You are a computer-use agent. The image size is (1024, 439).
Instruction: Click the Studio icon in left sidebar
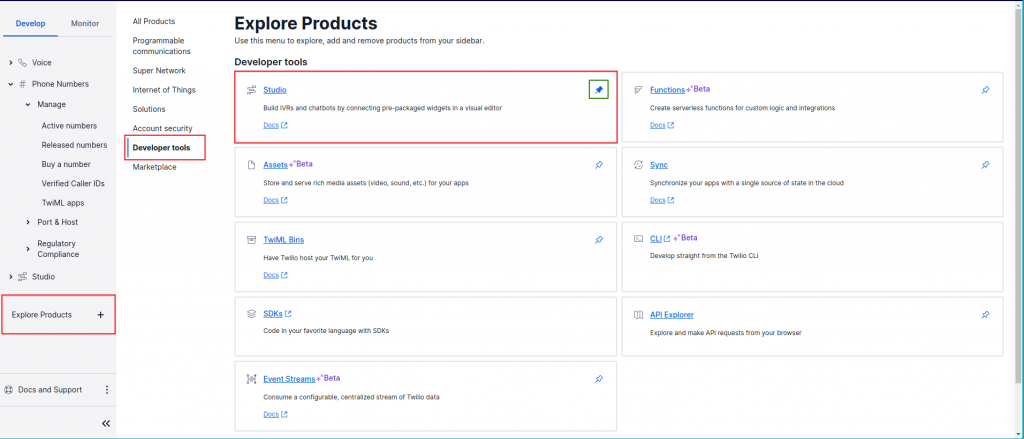(23, 277)
